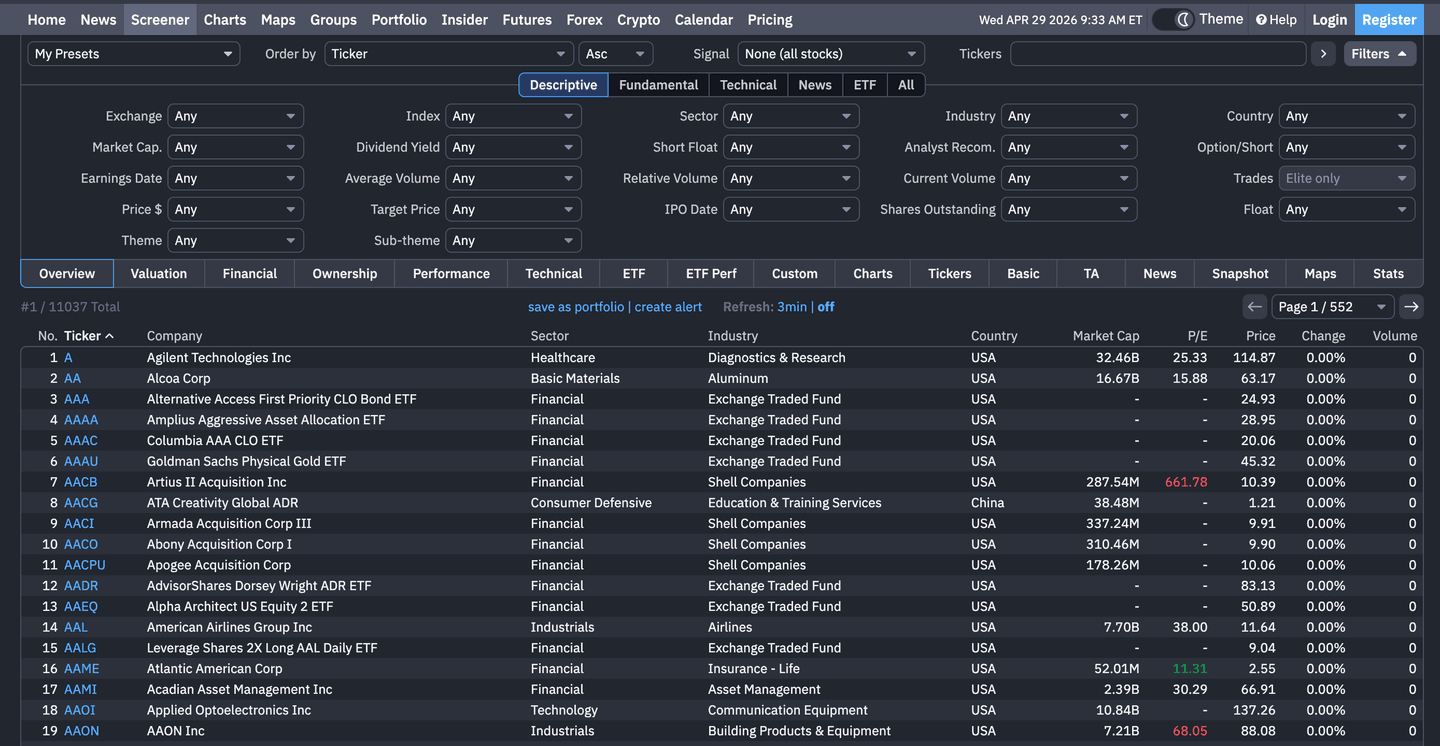Screen dimensions: 1440x746
Task: Open the AAL ticker link
Action: click(76, 627)
